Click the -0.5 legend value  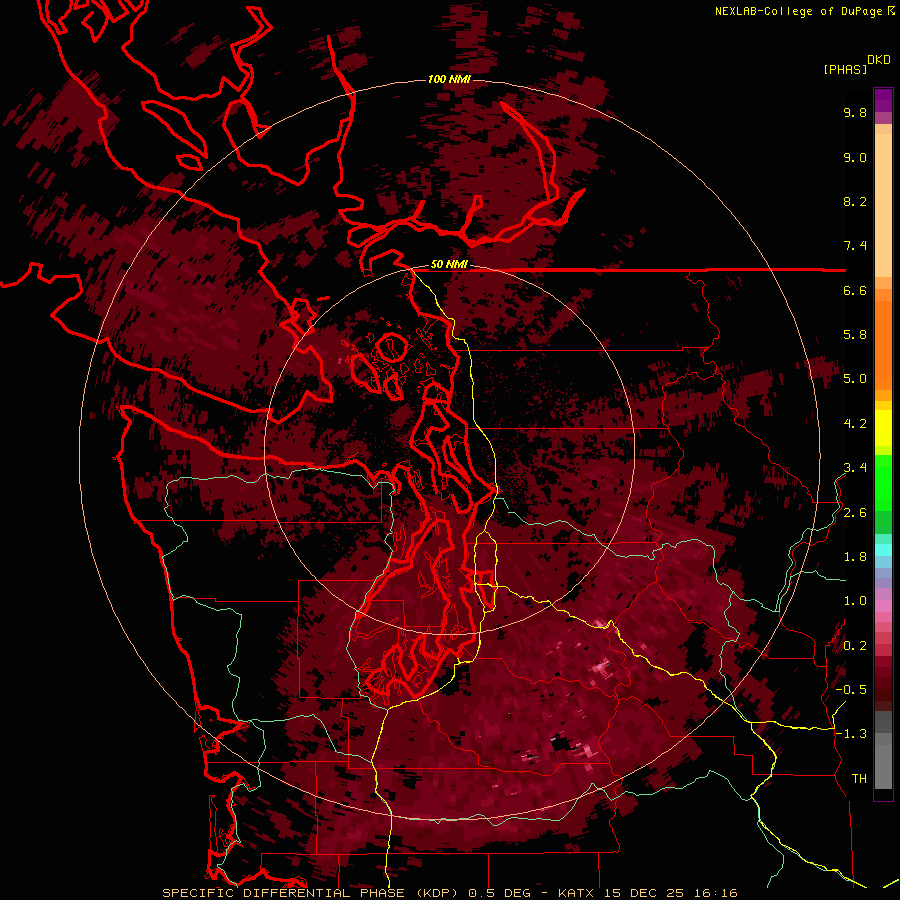(x=851, y=690)
